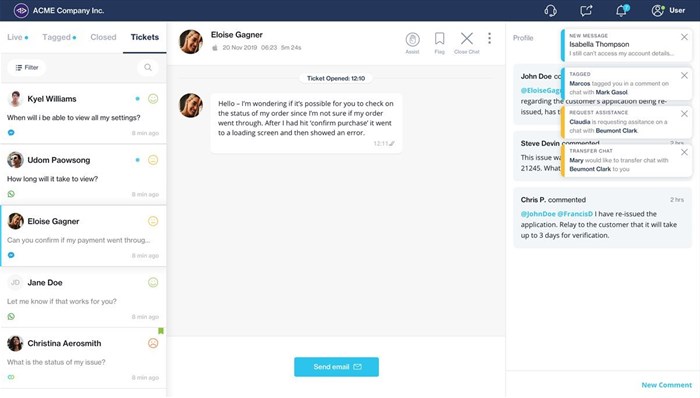Click WhatsApp icon under Jane Doe
The image size is (700, 398).
11,316
